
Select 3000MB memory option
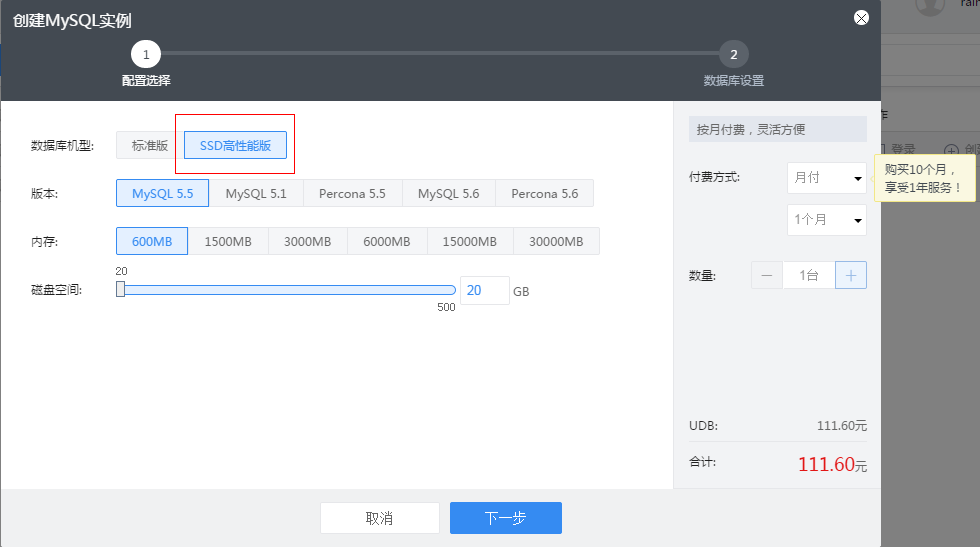point(308,241)
